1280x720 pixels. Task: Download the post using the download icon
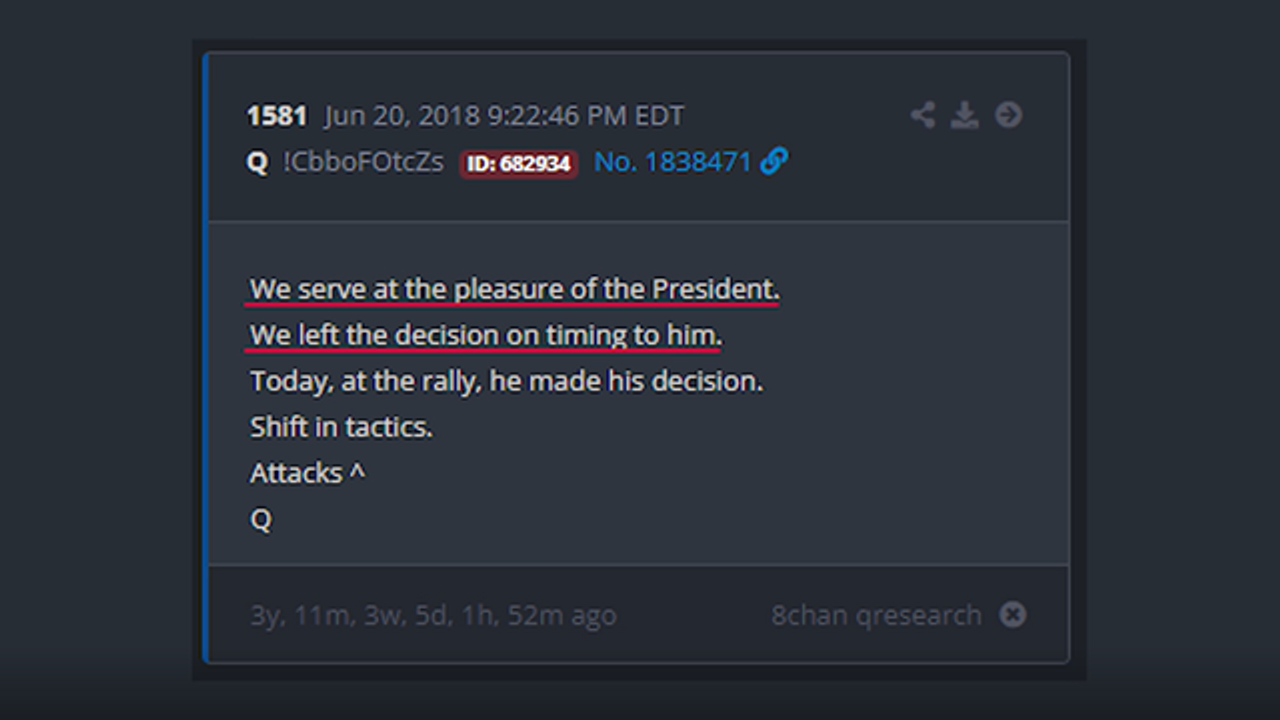tap(964, 115)
